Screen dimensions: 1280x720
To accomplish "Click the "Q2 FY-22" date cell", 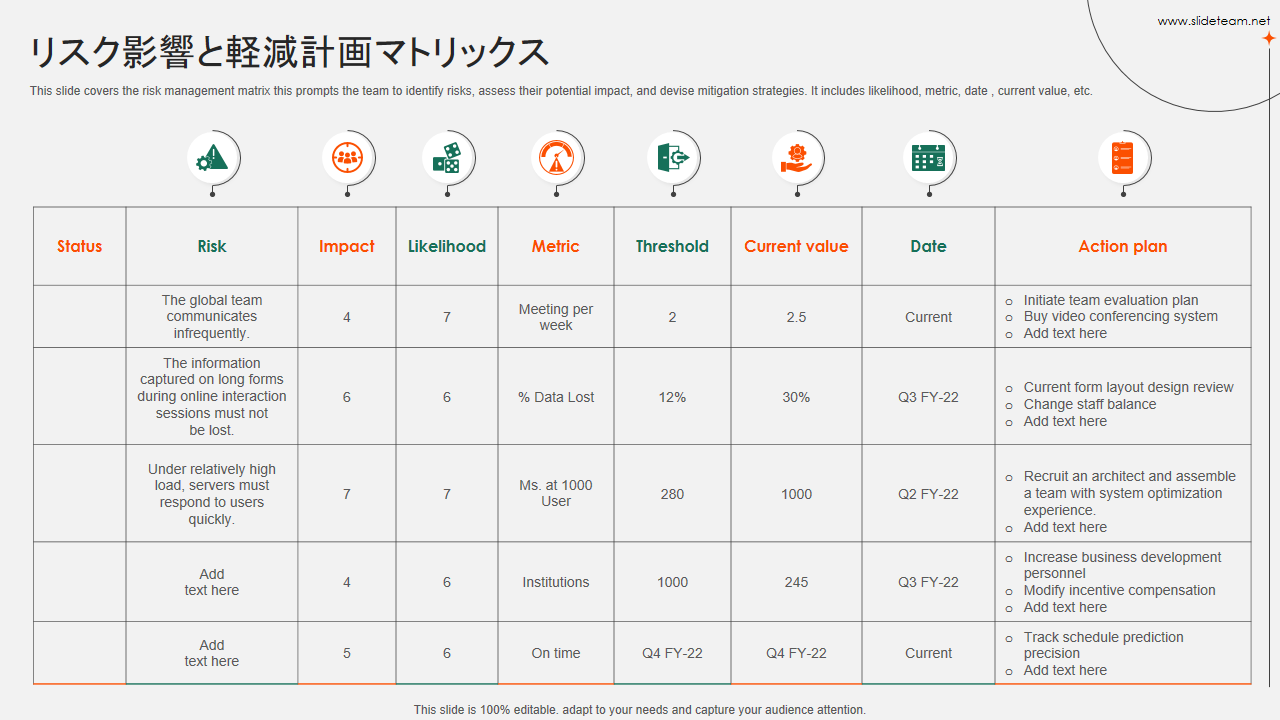I will click(928, 494).
